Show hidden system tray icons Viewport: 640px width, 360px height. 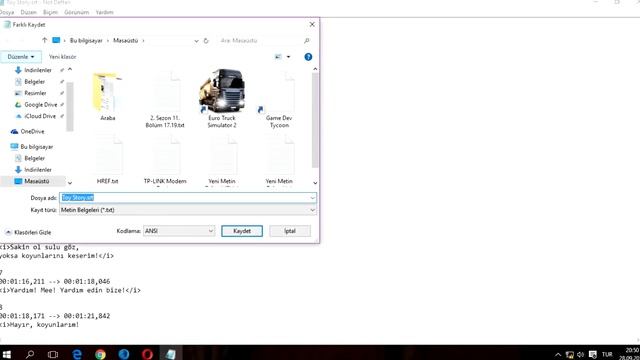click(558, 354)
